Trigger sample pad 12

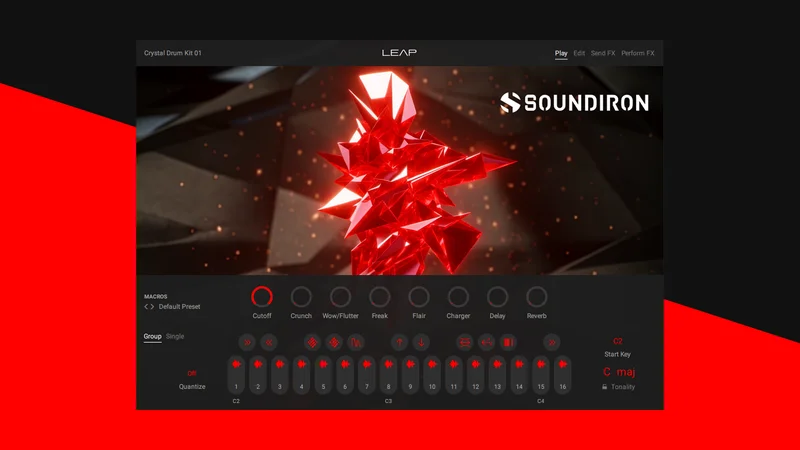click(476, 374)
